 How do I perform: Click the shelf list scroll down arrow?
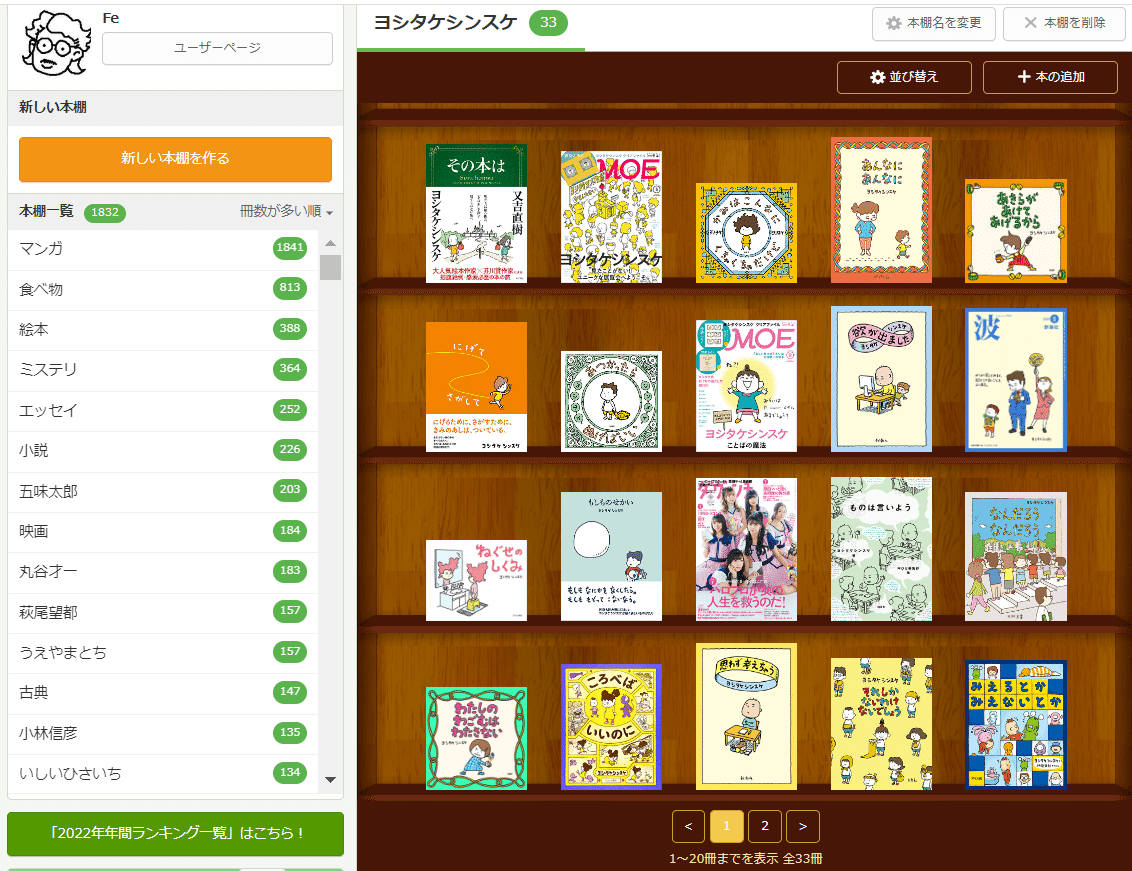(330, 780)
